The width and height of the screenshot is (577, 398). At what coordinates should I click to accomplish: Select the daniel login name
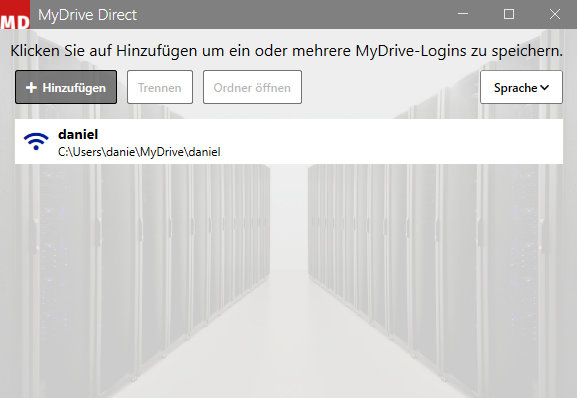point(78,134)
